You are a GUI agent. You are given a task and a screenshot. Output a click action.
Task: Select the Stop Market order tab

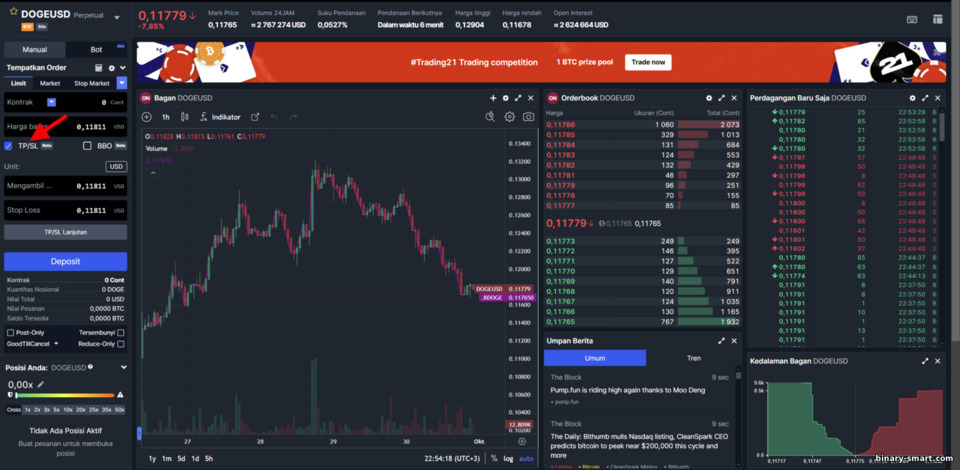pyautogui.click(x=92, y=83)
